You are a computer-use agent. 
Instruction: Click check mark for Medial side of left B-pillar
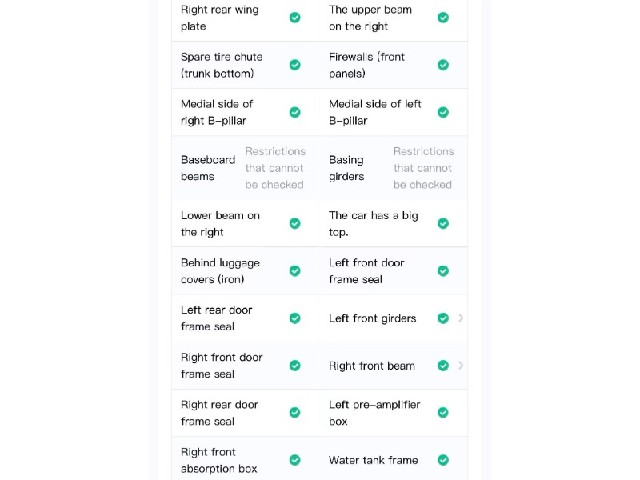pyautogui.click(x=443, y=112)
